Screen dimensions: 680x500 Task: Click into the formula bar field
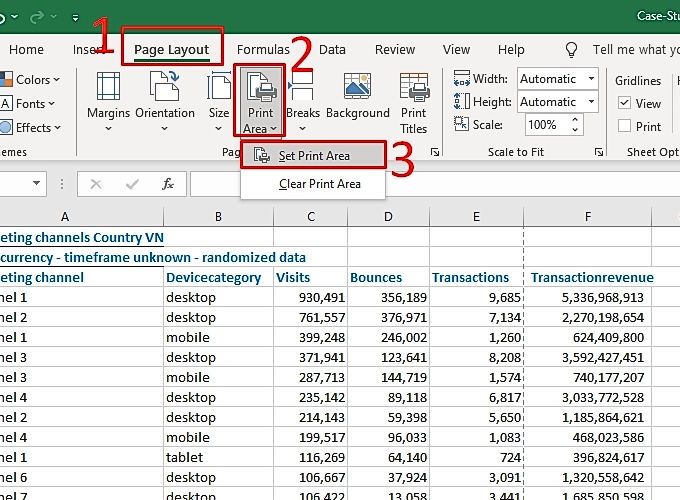(x=435, y=184)
